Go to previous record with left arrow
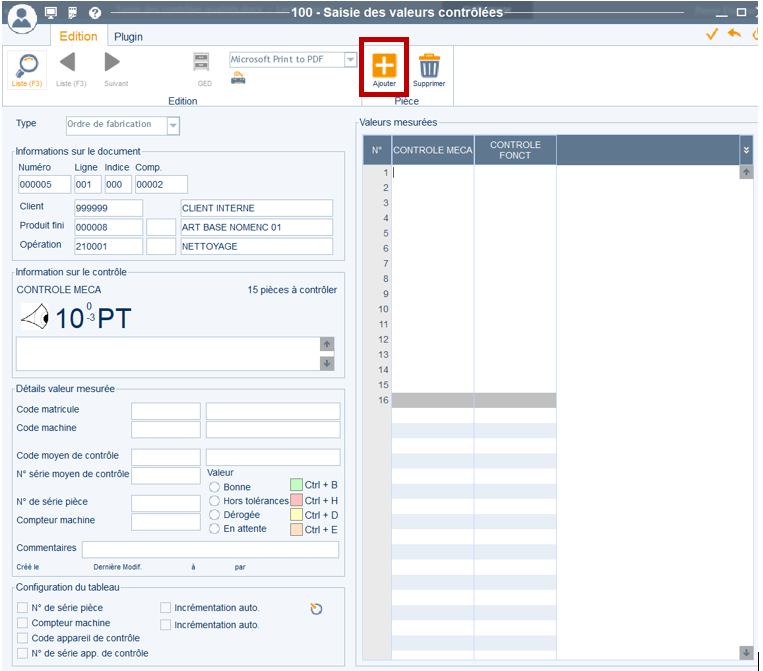Screen dimensions: 763x671 (x=68, y=62)
